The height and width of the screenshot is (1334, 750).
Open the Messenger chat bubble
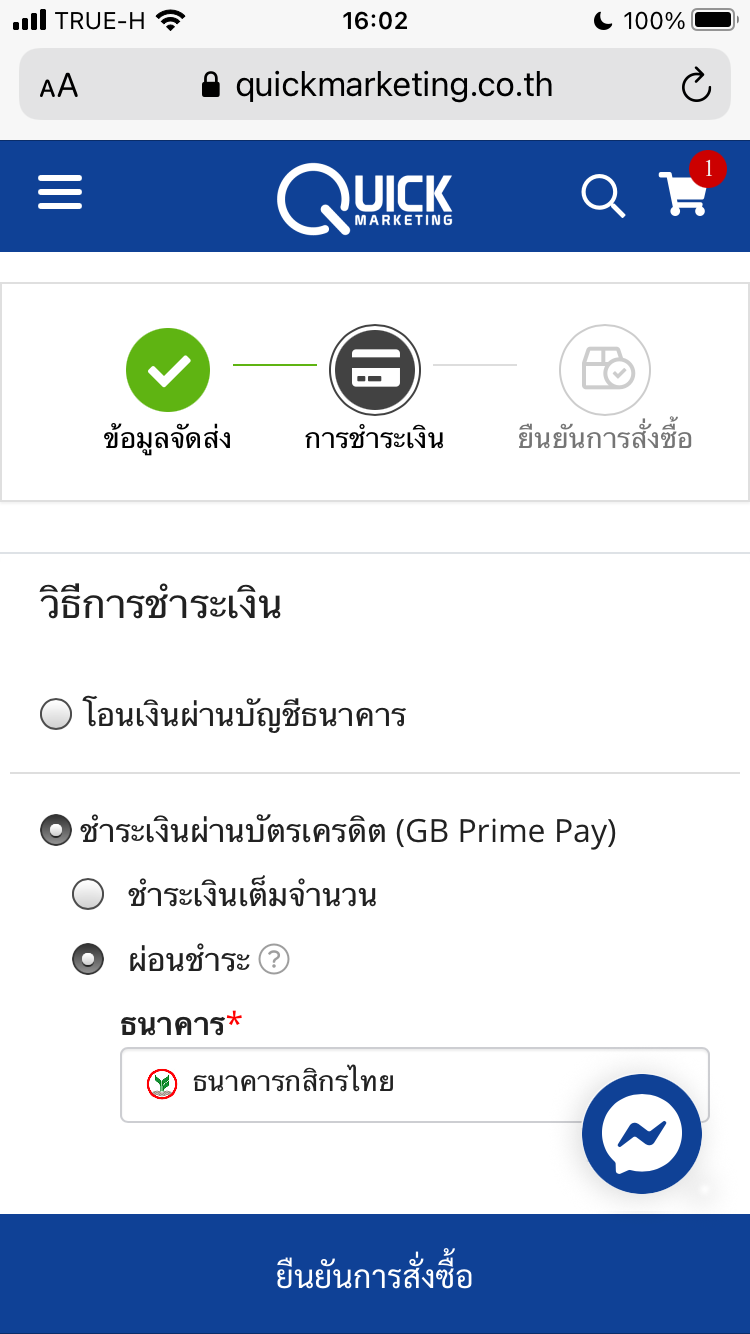click(641, 1133)
